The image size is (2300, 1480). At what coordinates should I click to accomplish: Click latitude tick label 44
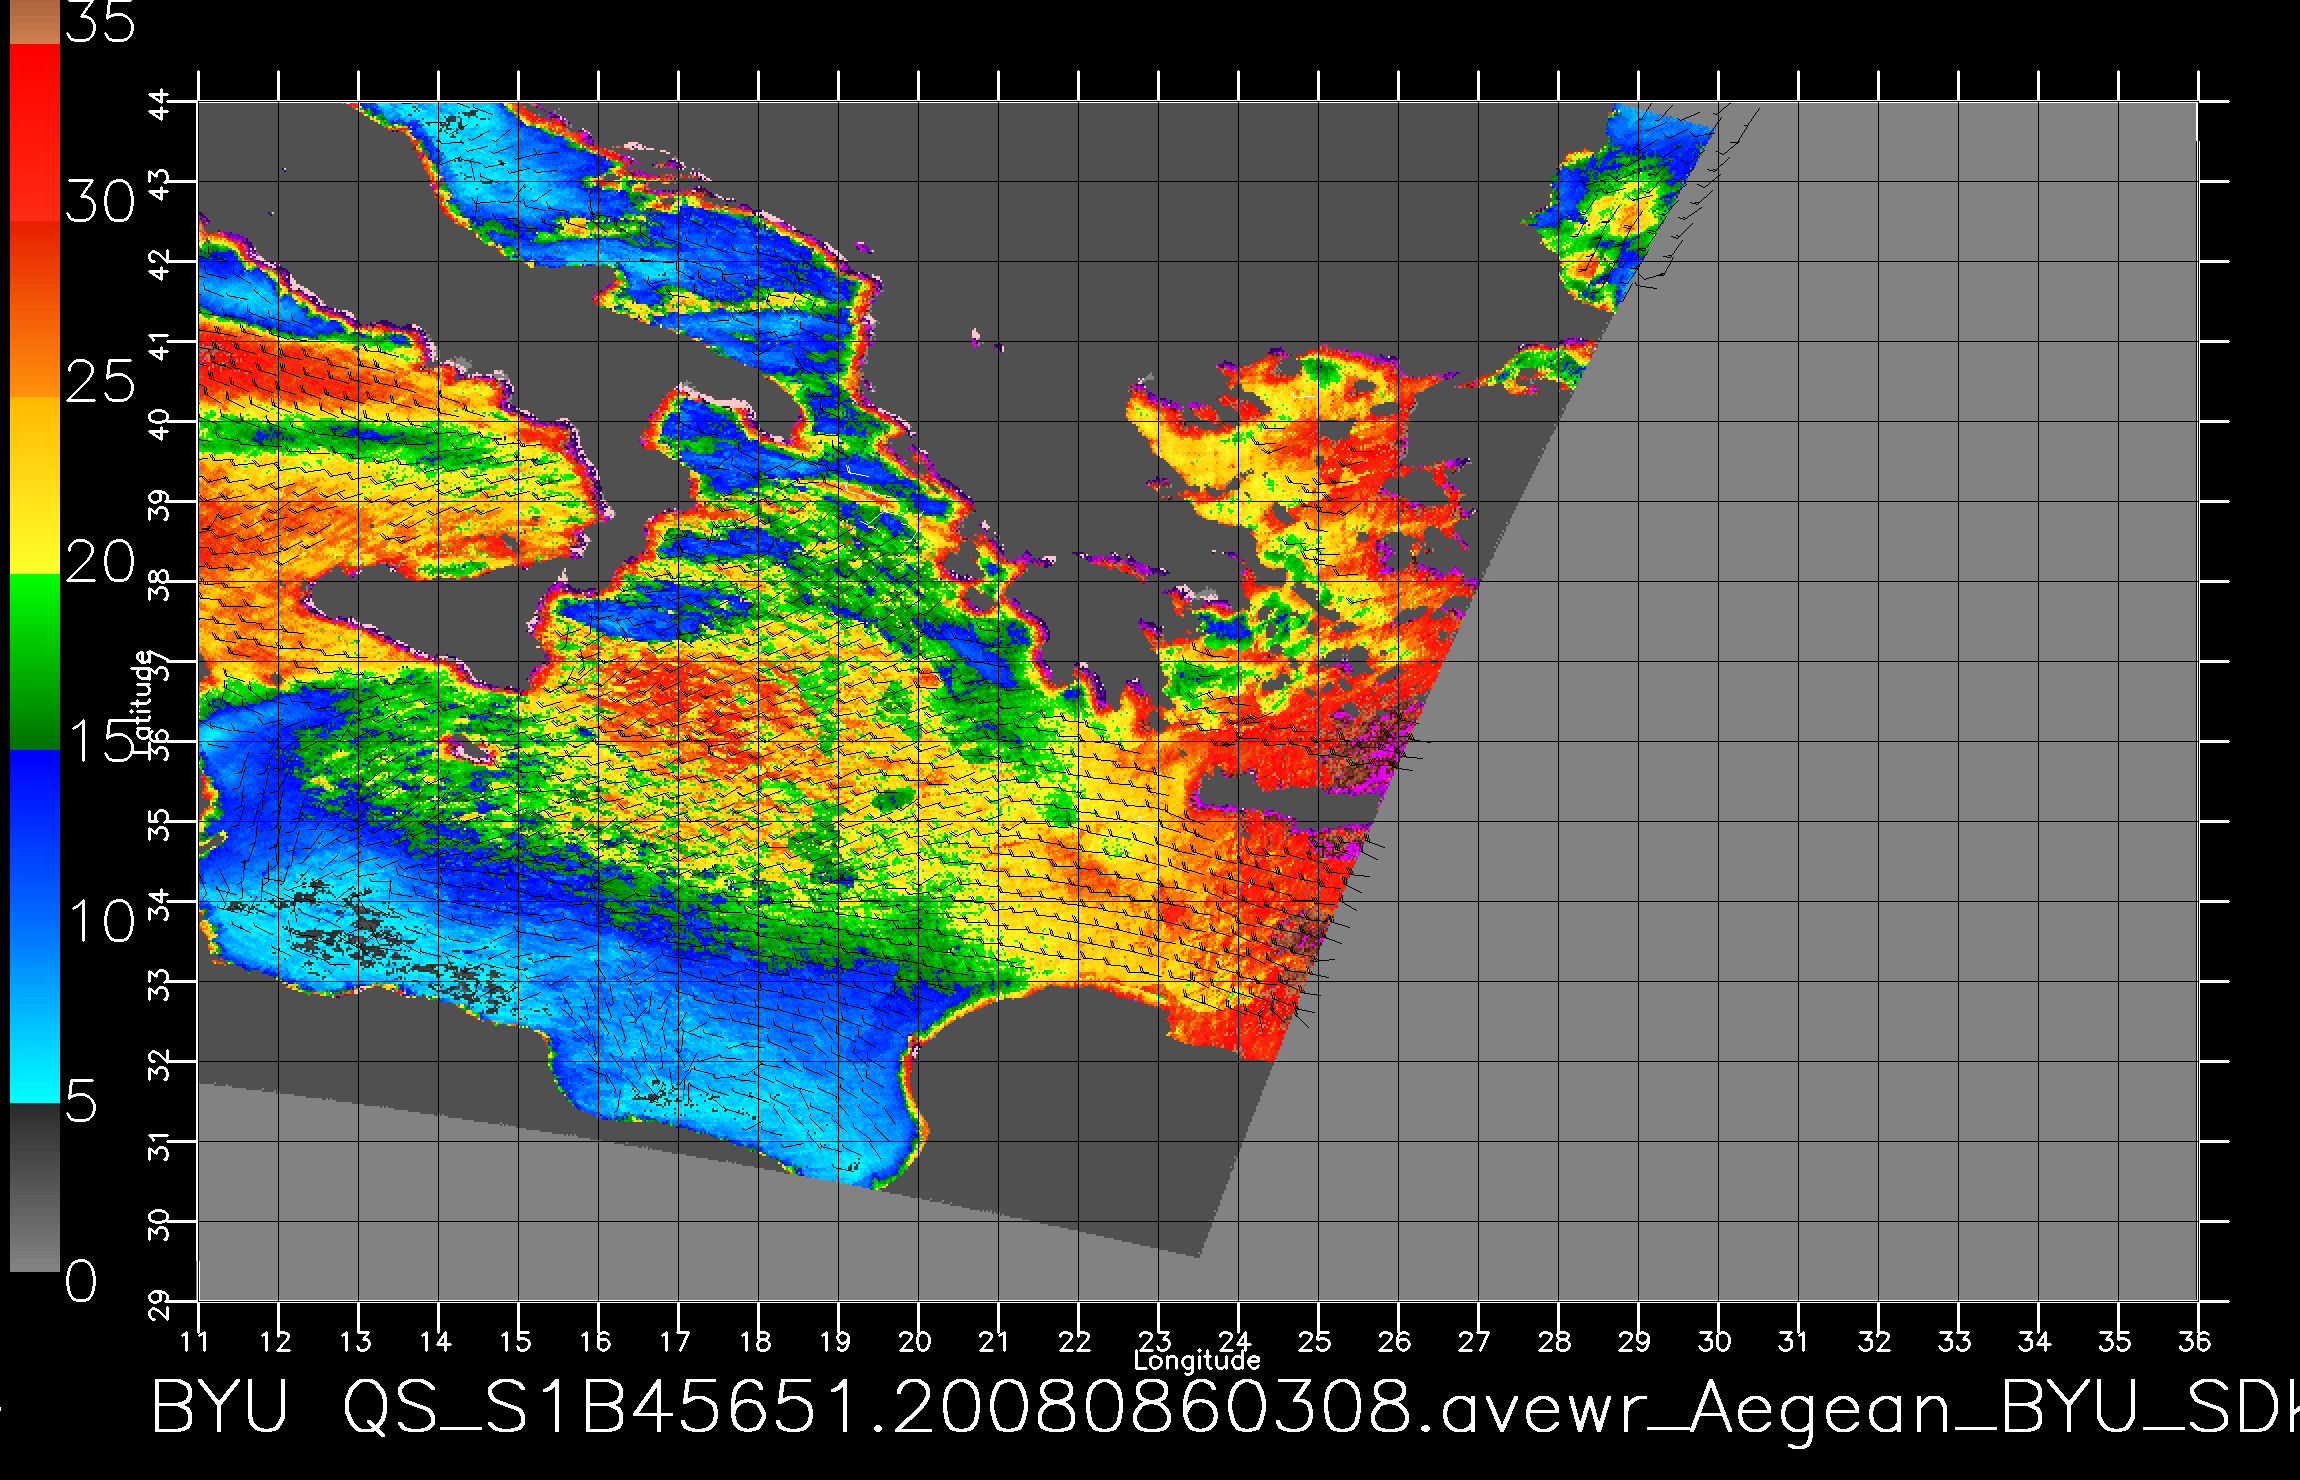pyautogui.click(x=160, y=105)
